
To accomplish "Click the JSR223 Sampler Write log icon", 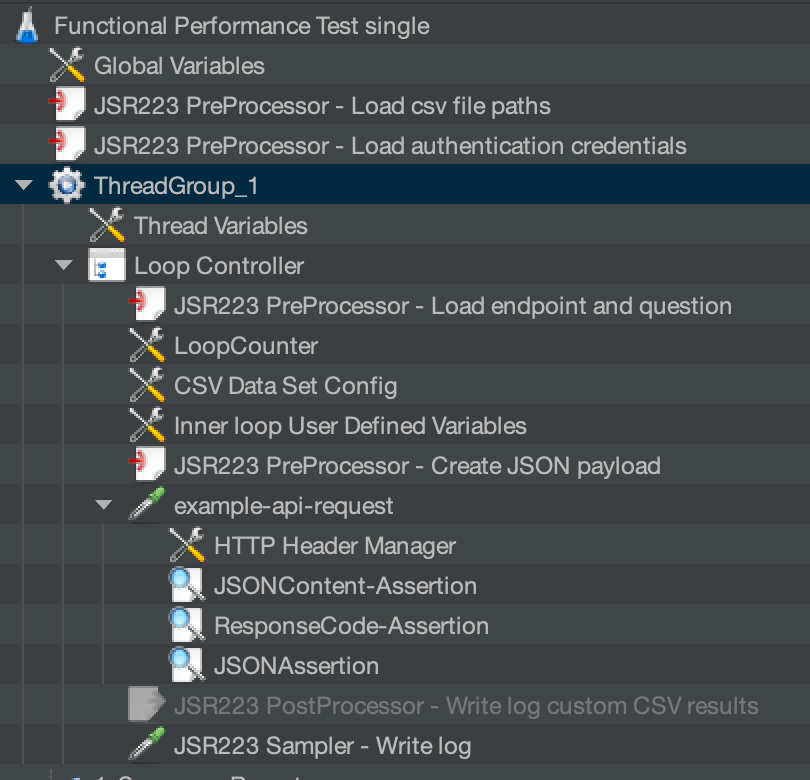I will point(147,746).
